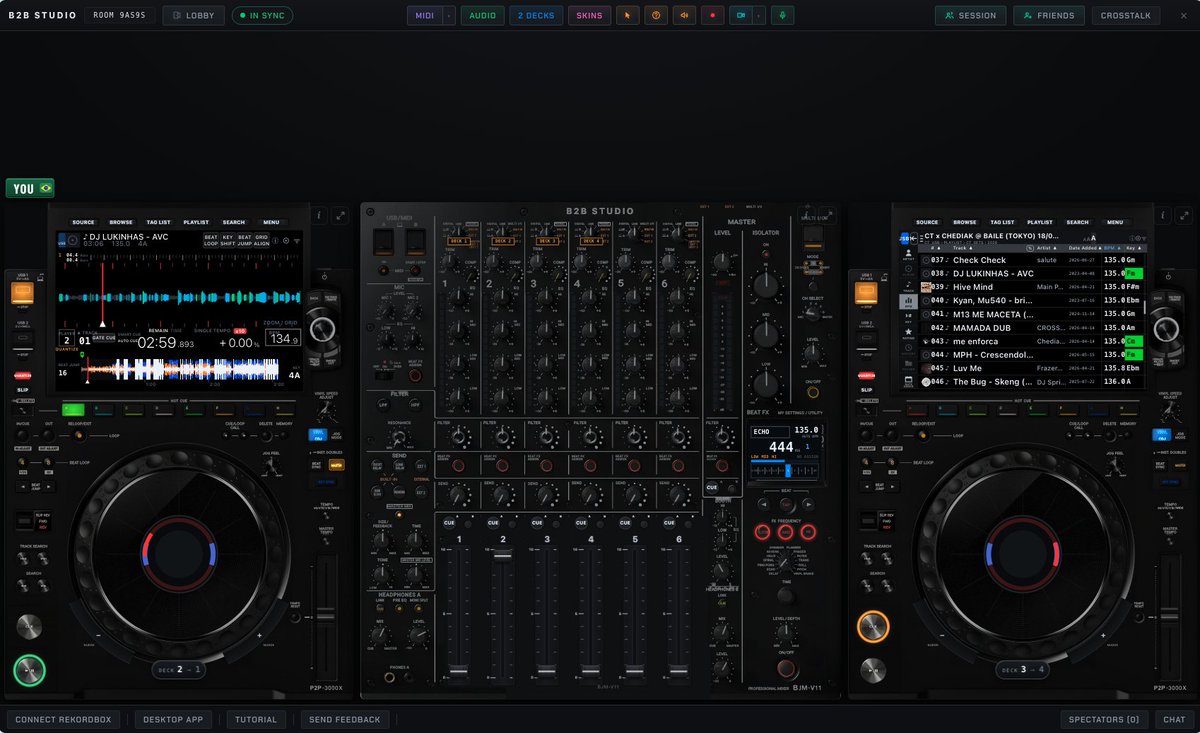Toggle channel 2 CUE button on mixer
Image resolution: width=1200 pixels, height=733 pixels.
[493, 523]
